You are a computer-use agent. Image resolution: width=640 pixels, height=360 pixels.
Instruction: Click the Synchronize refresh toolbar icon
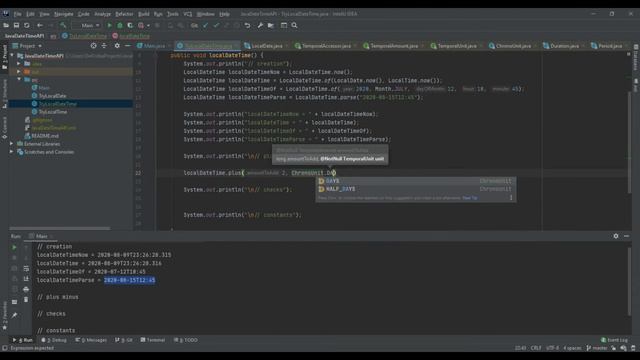(x=27, y=25)
